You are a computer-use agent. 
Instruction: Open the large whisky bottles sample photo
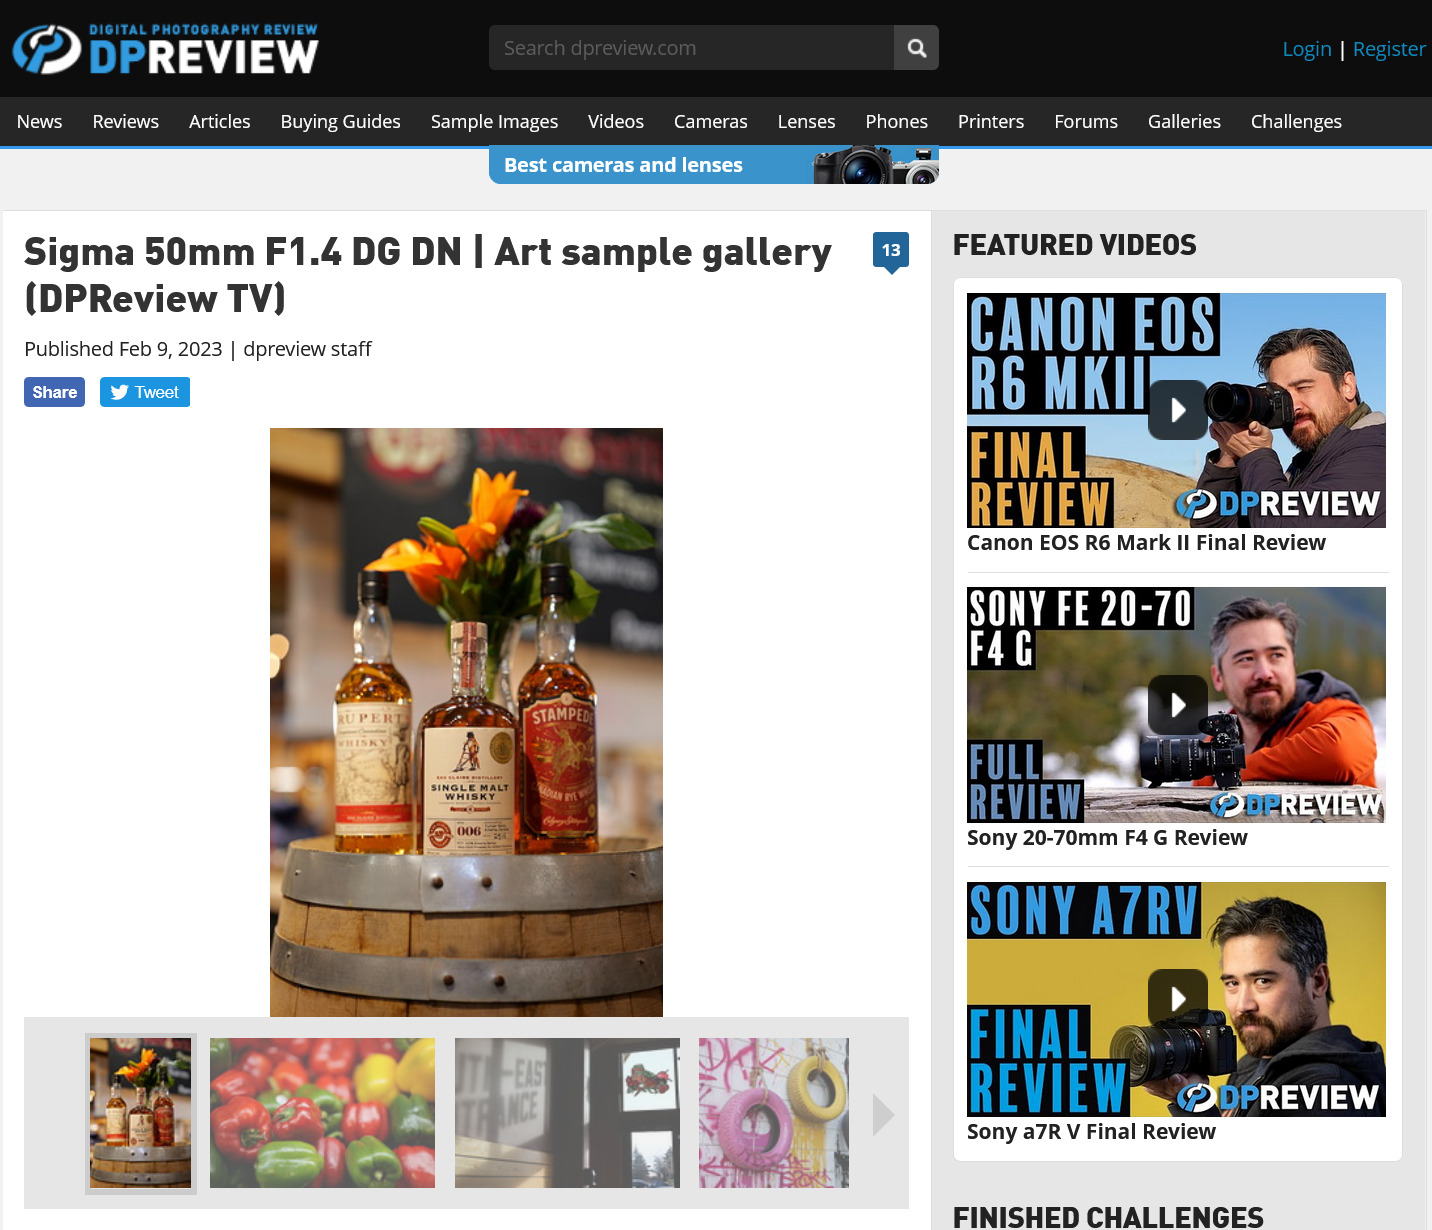point(466,722)
